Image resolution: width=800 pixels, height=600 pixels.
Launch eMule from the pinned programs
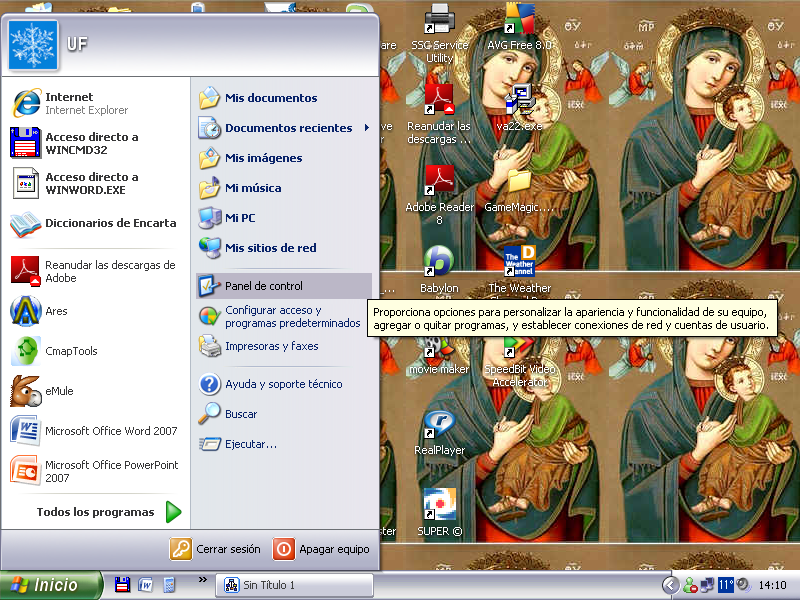[x=58, y=391]
